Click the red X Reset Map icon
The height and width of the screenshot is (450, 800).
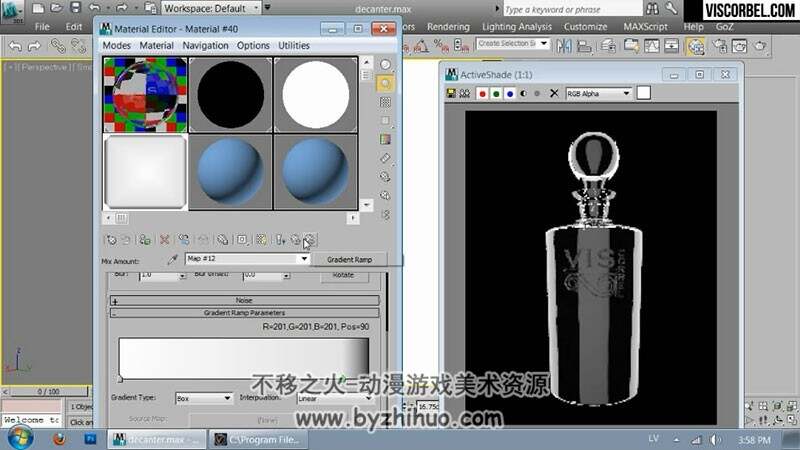[x=164, y=240]
